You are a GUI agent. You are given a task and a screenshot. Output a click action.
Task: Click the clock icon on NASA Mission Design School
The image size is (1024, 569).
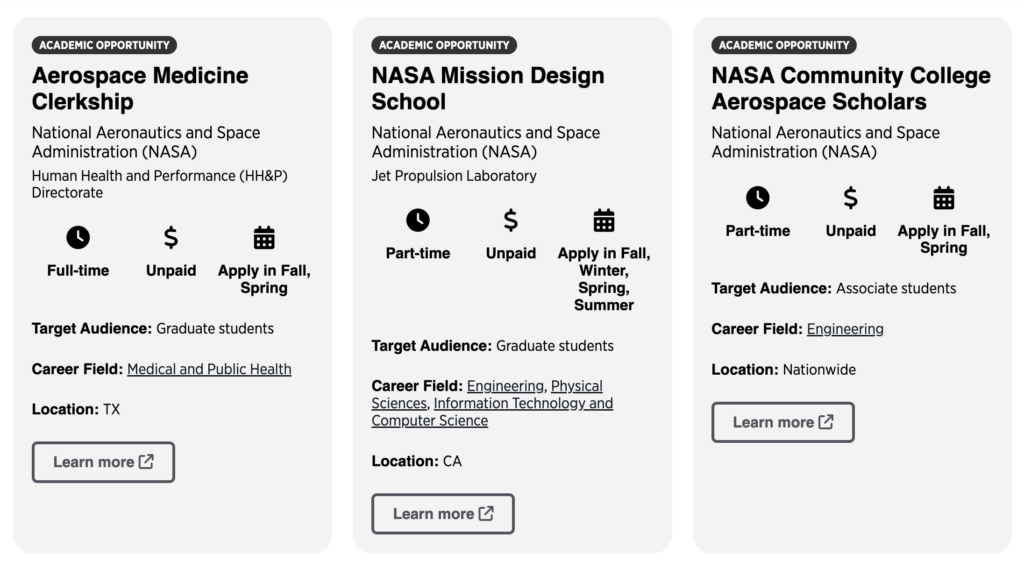click(x=418, y=220)
